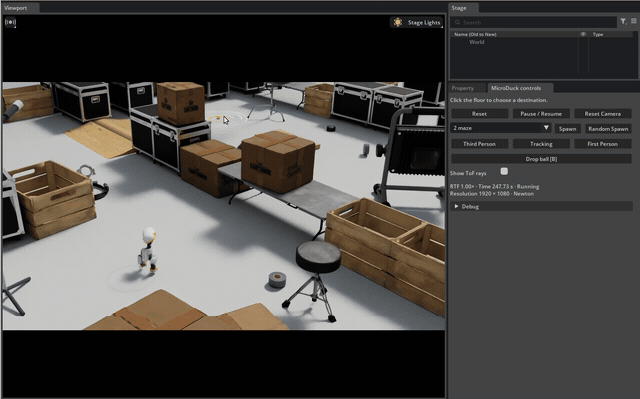Select the World prim in the stage tree
This screenshot has height=399, width=640.
(476, 42)
